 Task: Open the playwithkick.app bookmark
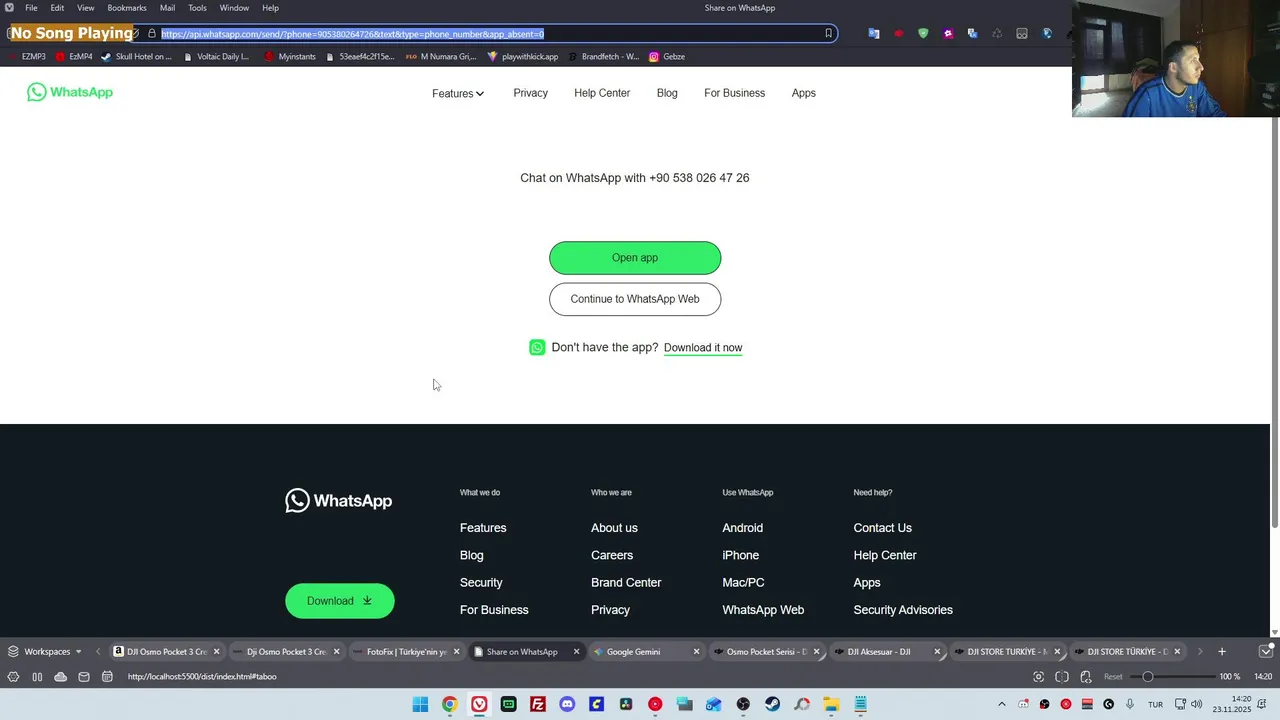tap(523, 57)
